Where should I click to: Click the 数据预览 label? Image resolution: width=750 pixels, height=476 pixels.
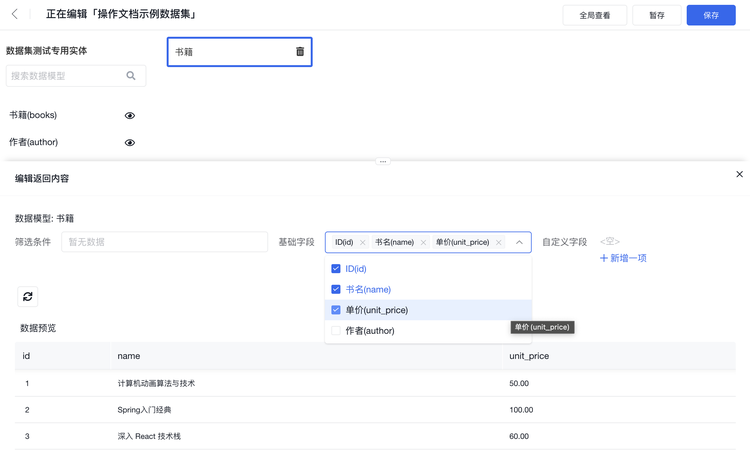[38, 328]
